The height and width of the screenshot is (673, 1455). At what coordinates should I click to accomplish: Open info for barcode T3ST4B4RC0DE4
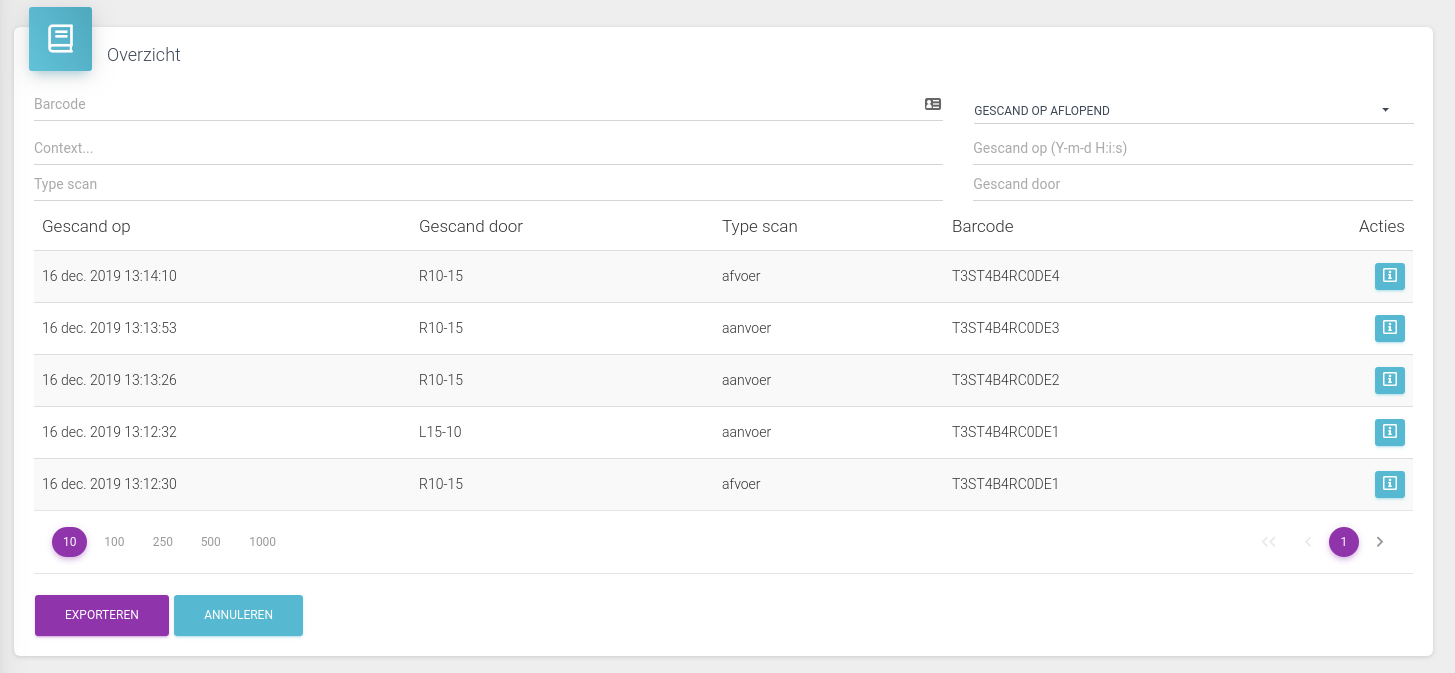click(1389, 276)
